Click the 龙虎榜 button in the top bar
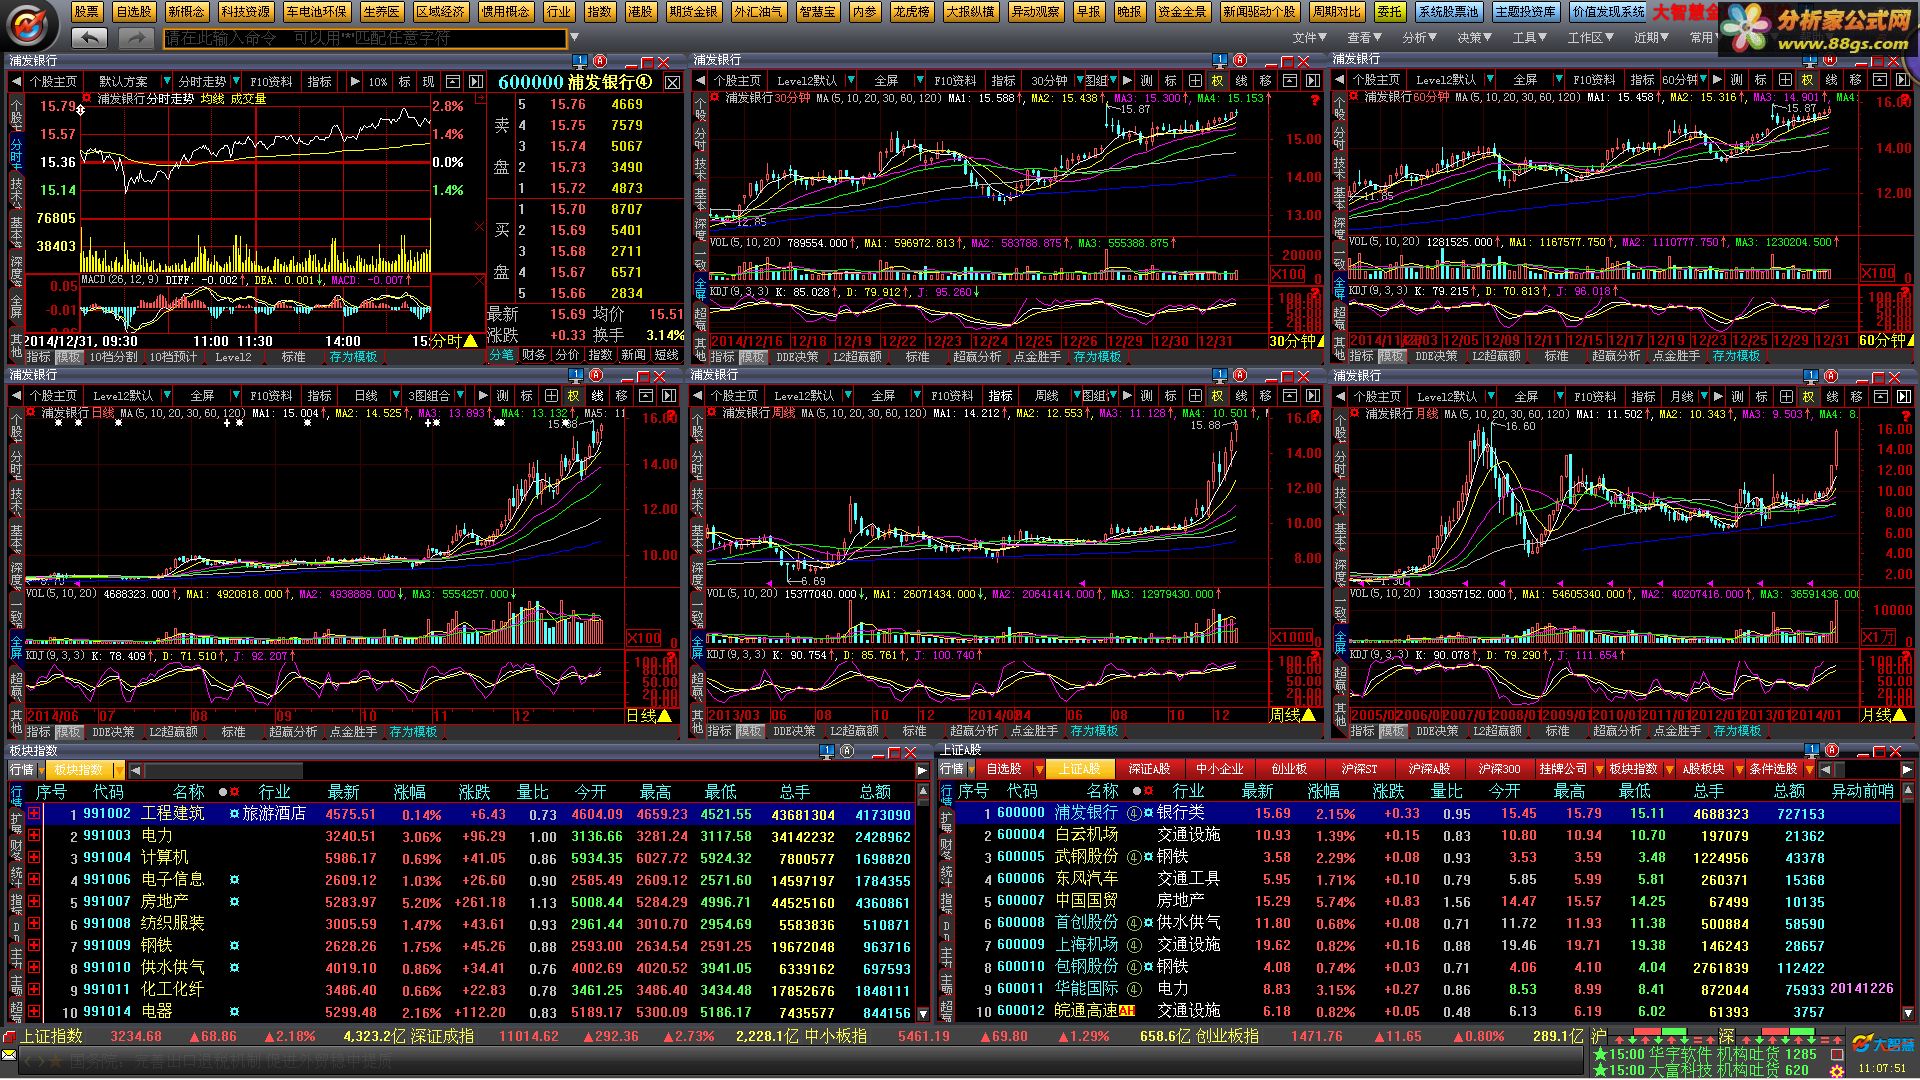This screenshot has height=1080, width=1920. click(x=912, y=12)
